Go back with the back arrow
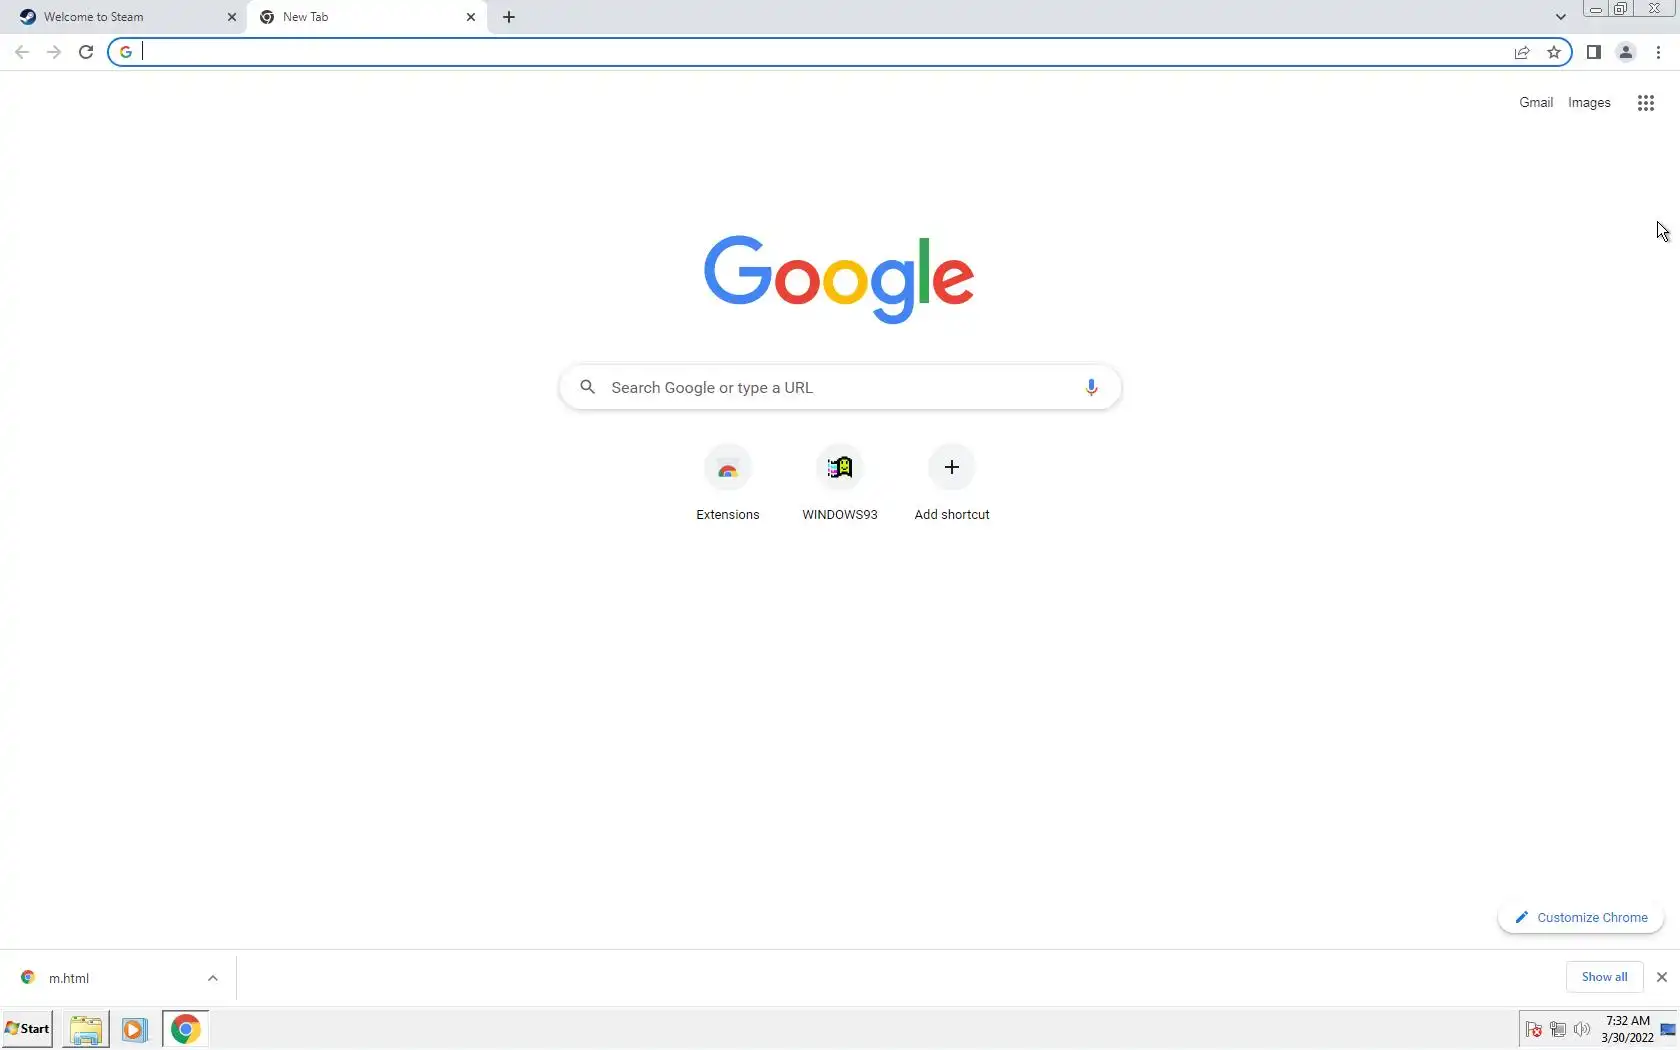Image resolution: width=1680 pixels, height=1050 pixels. (x=22, y=52)
